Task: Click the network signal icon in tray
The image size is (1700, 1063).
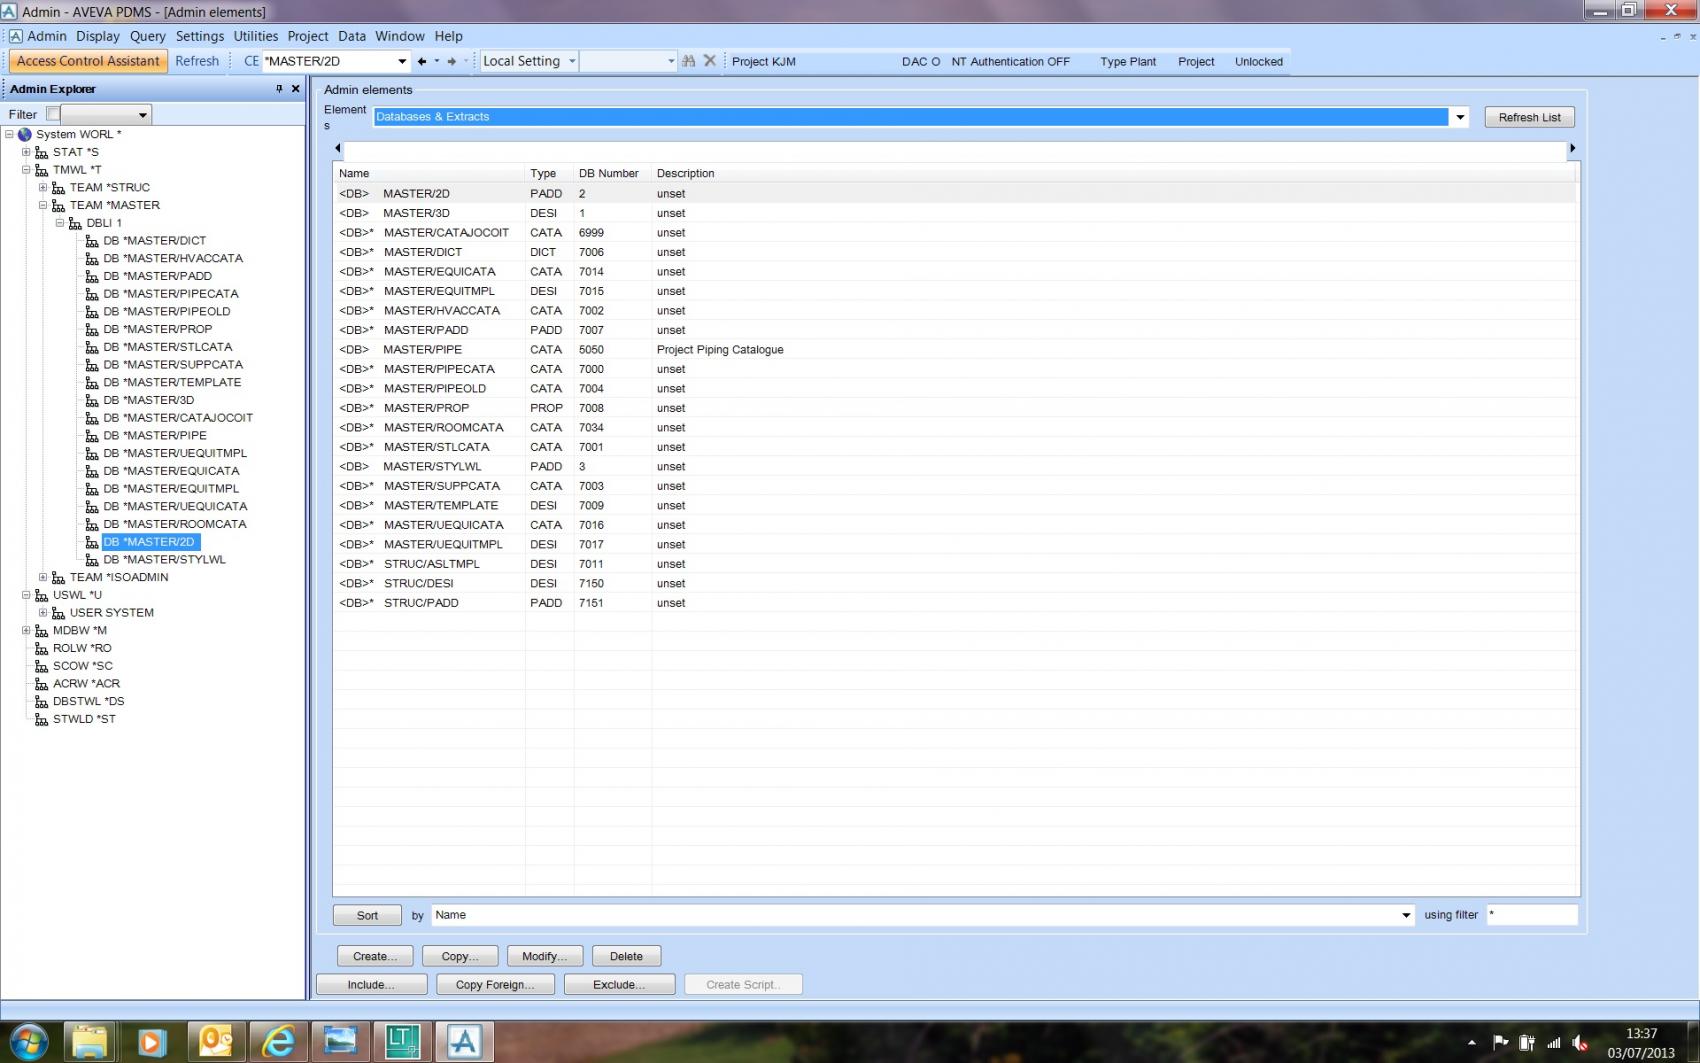Action: point(1554,1043)
